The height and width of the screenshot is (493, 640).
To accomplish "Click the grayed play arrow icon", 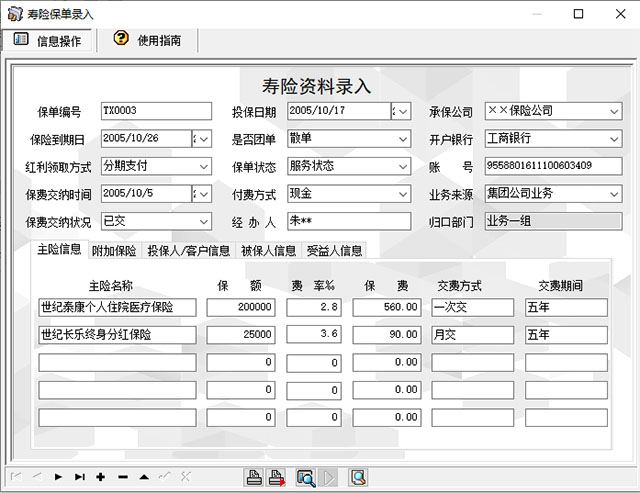I will coord(329,477).
